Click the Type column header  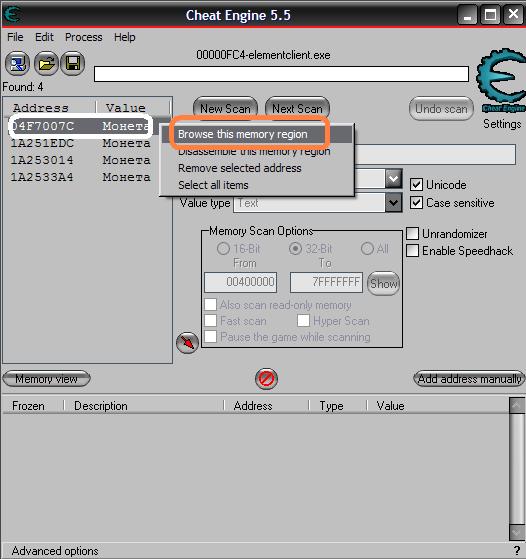[337, 406]
